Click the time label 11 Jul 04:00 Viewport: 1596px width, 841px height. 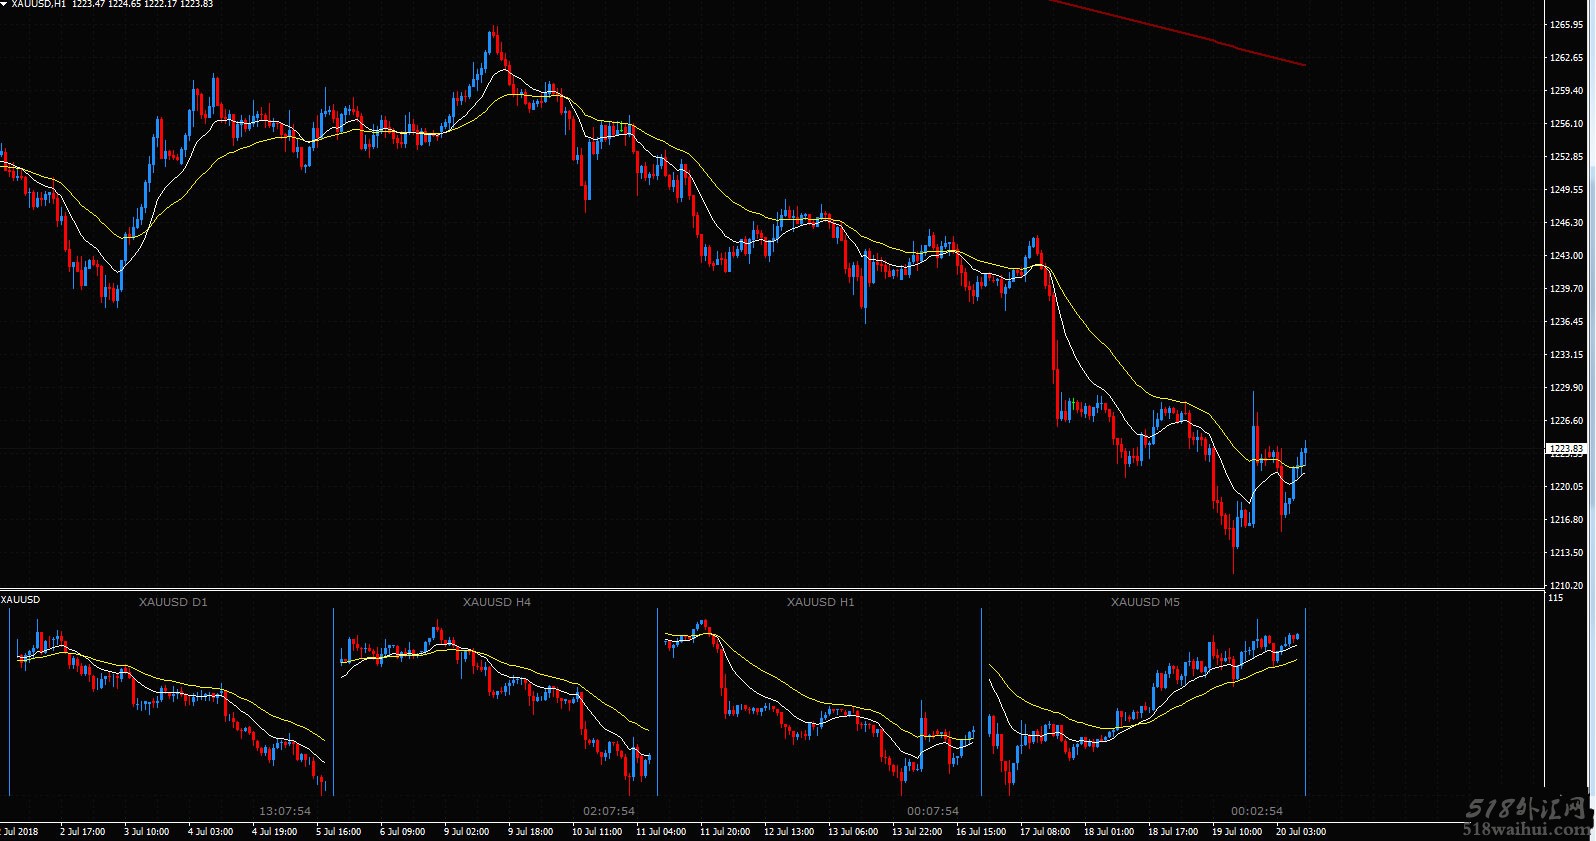(660, 832)
